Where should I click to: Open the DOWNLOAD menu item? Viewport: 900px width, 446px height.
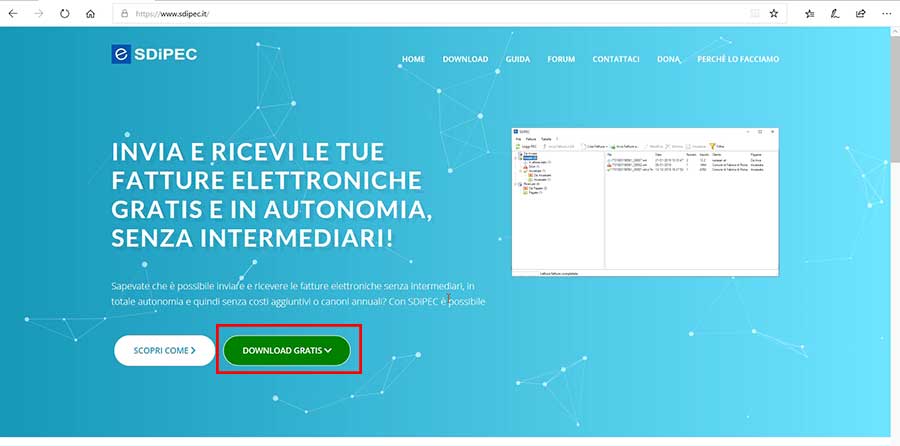pyautogui.click(x=465, y=59)
